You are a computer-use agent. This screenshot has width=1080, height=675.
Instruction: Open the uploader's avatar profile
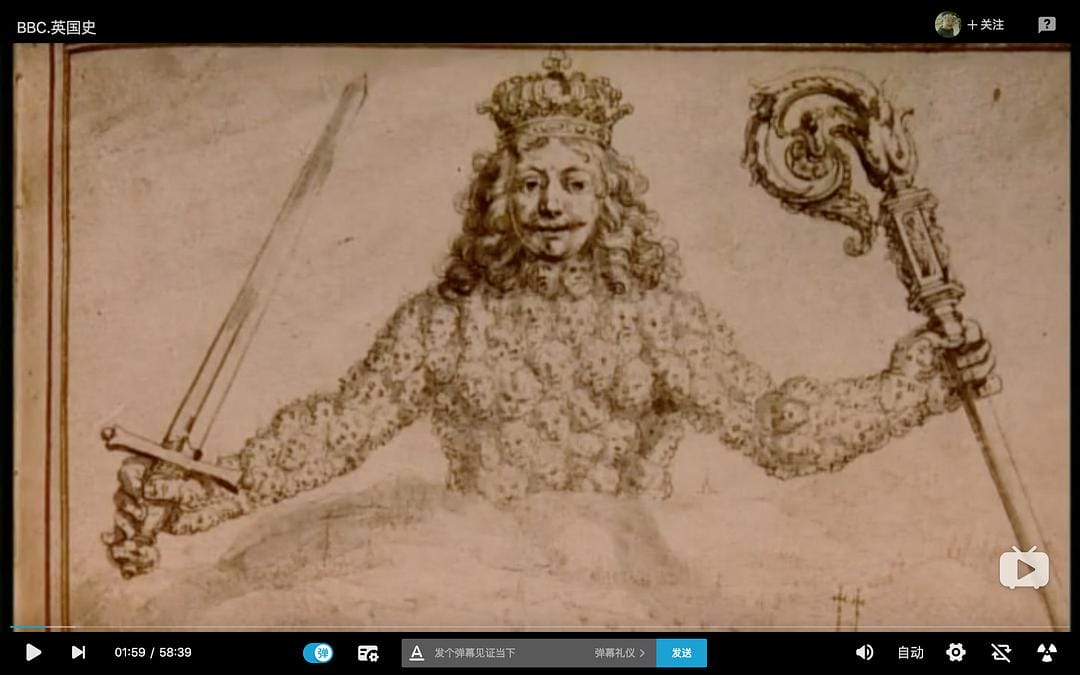(x=948, y=24)
